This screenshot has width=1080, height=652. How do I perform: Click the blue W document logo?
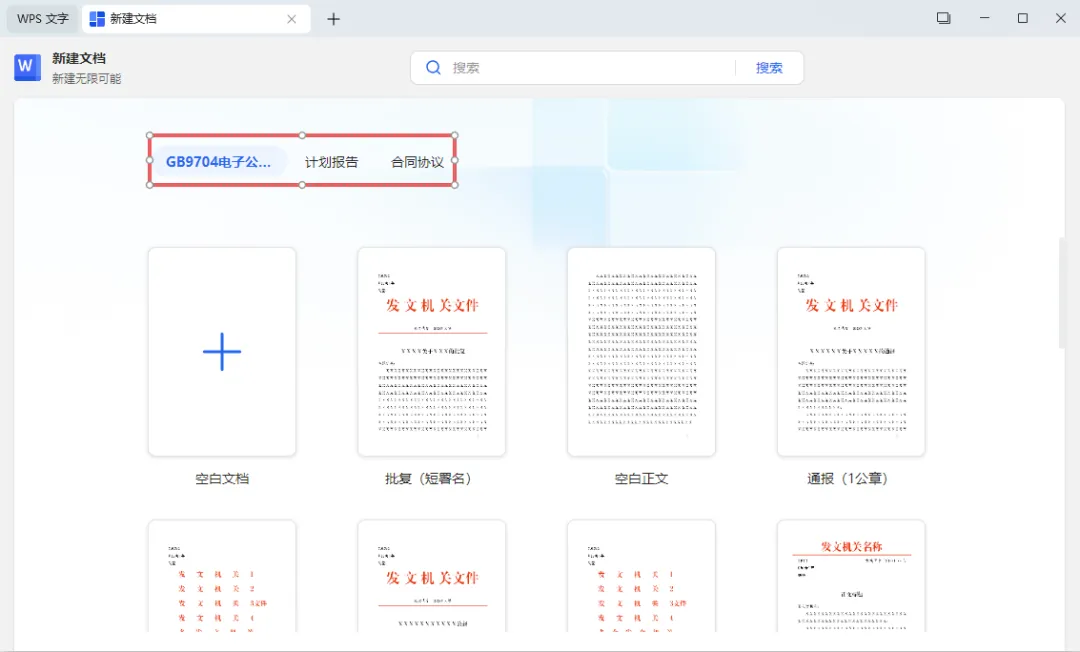coord(28,67)
